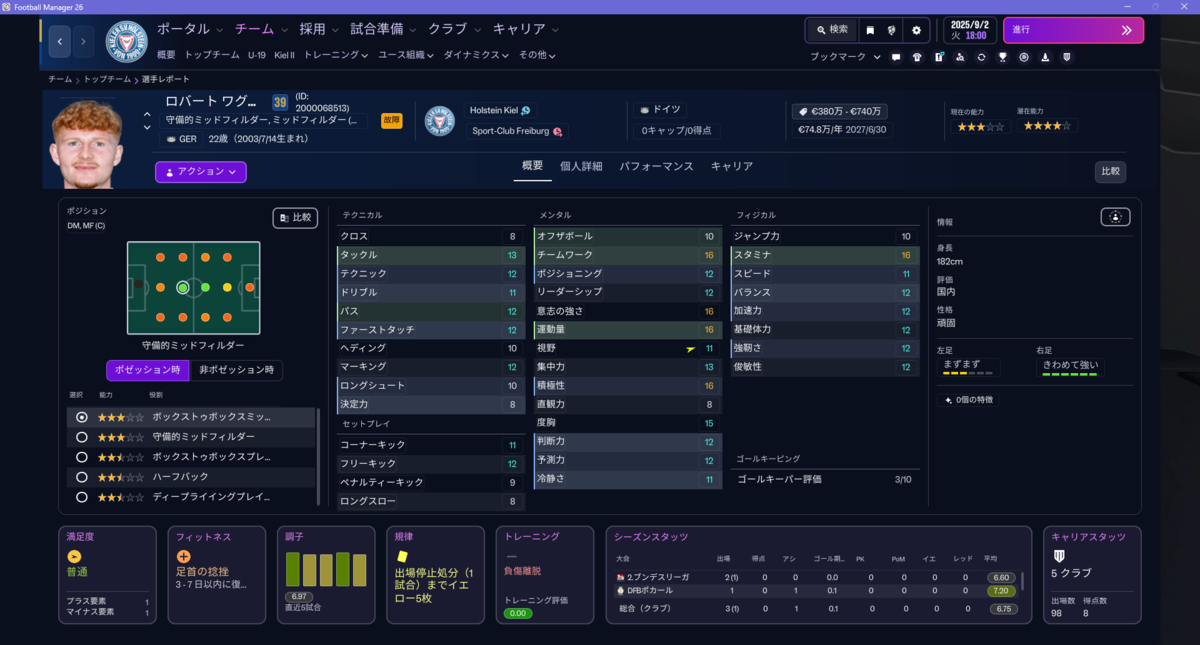Click the 検索 search button
This screenshot has width=1200, height=645.
tap(832, 30)
